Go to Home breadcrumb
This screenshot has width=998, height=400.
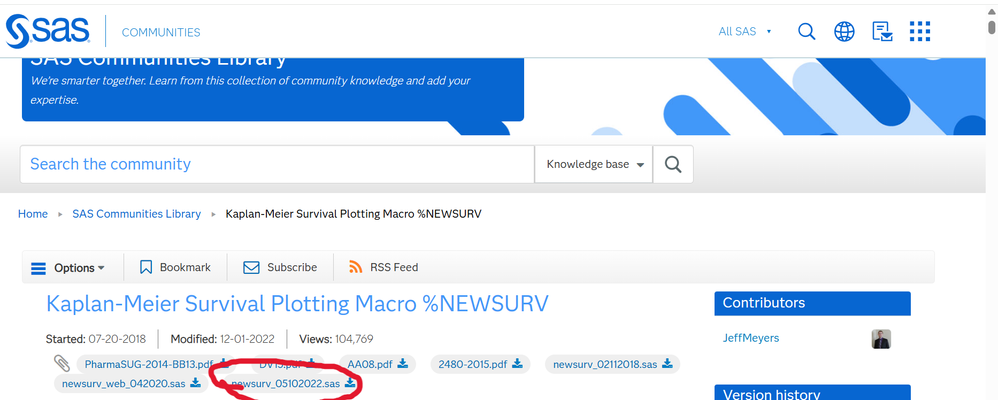tap(32, 214)
